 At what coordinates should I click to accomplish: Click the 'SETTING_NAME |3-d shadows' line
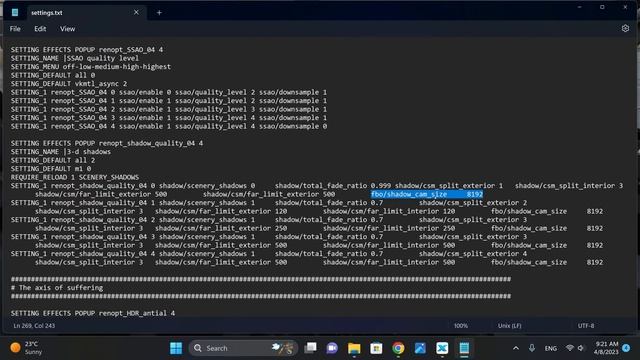pyautogui.click(x=60, y=152)
